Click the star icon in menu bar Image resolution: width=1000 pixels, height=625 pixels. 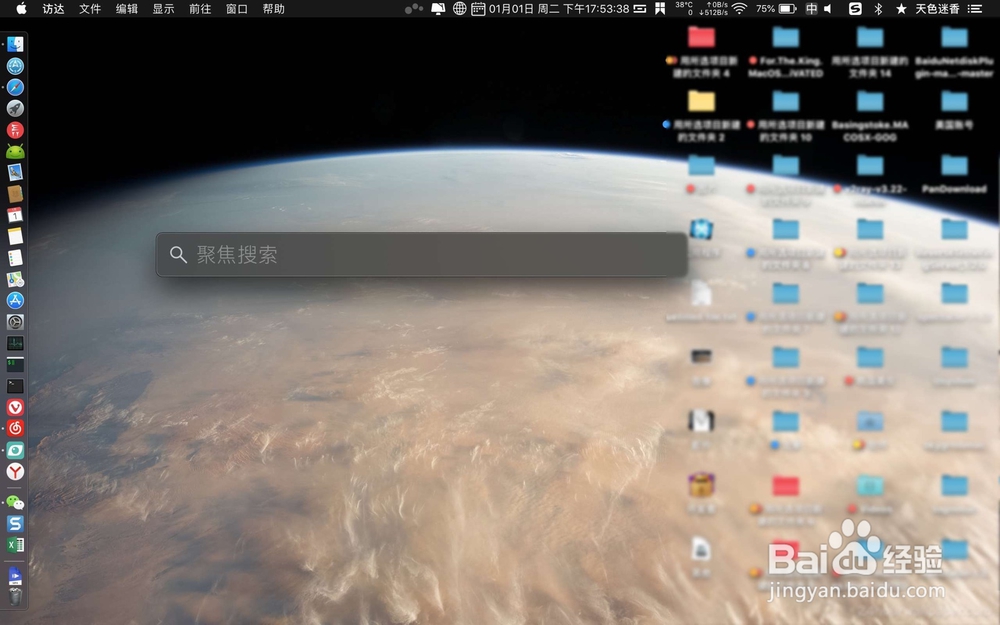(901, 8)
